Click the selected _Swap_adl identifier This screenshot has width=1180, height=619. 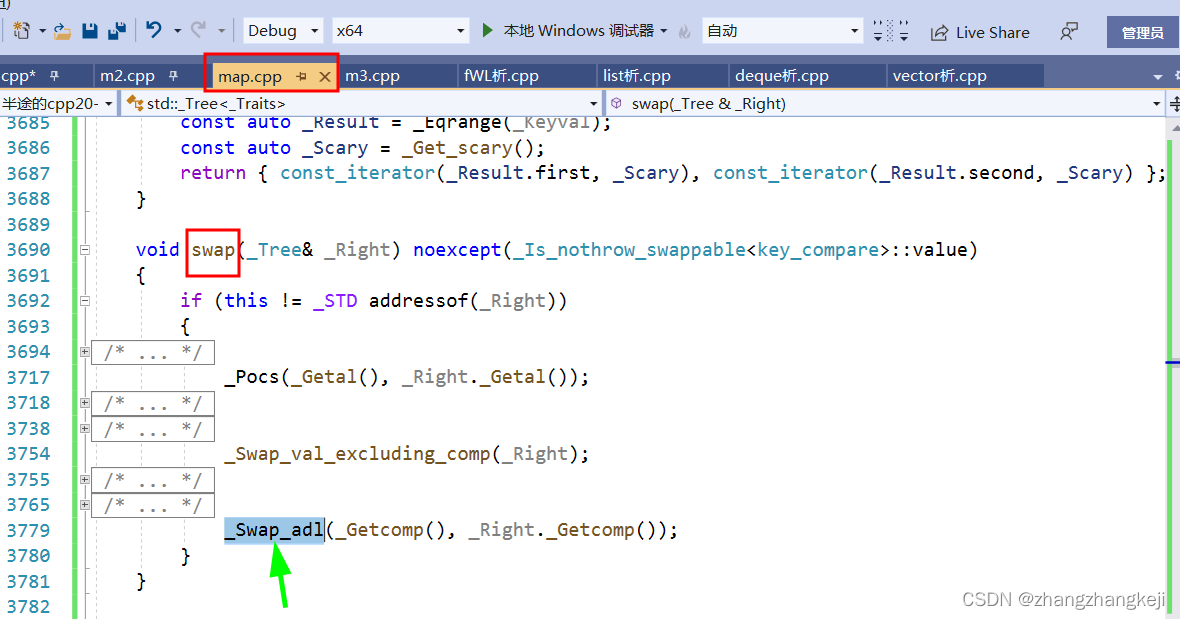[x=275, y=530]
